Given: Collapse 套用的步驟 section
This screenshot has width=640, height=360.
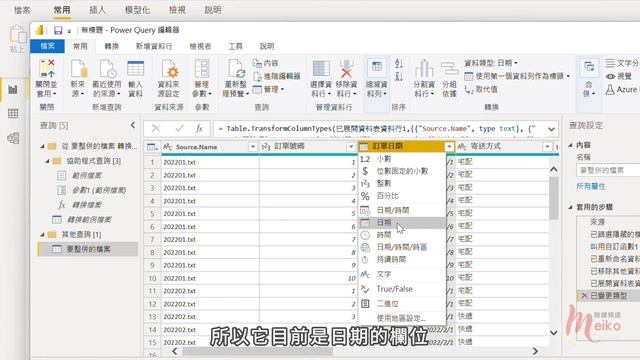Looking at the screenshot, I should 571,207.
